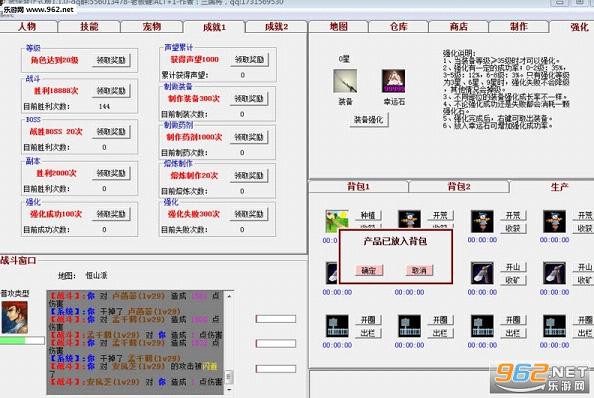
Task: Open the 背包2 tab
Action: pos(459,186)
